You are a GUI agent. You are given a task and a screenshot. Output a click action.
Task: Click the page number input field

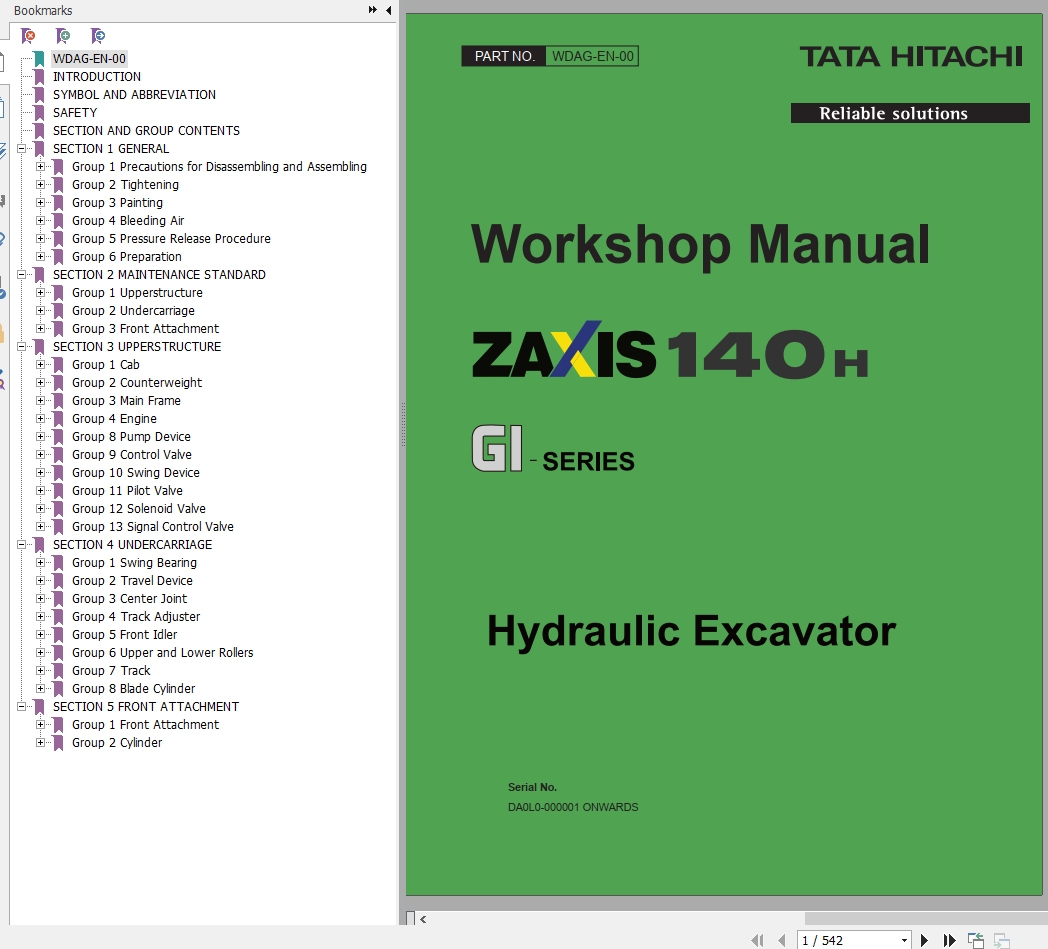point(846,940)
